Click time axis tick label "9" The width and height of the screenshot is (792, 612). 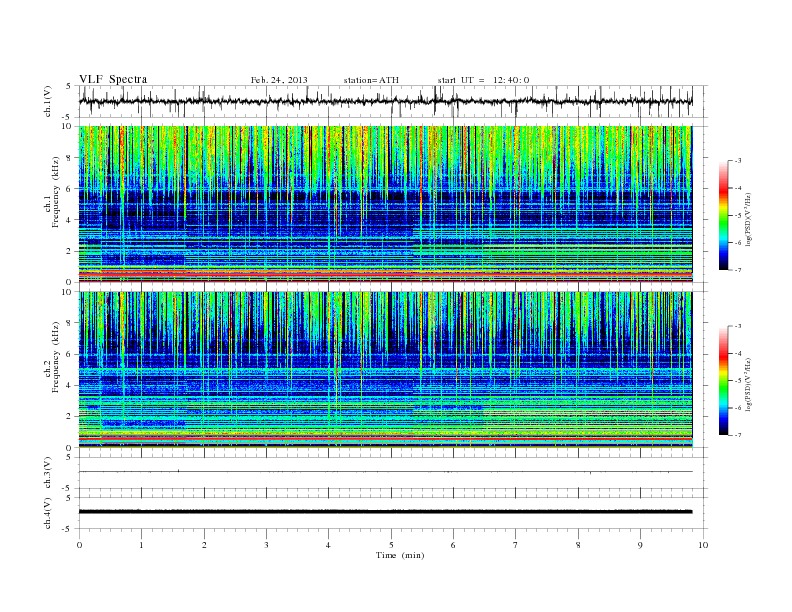(x=640, y=545)
